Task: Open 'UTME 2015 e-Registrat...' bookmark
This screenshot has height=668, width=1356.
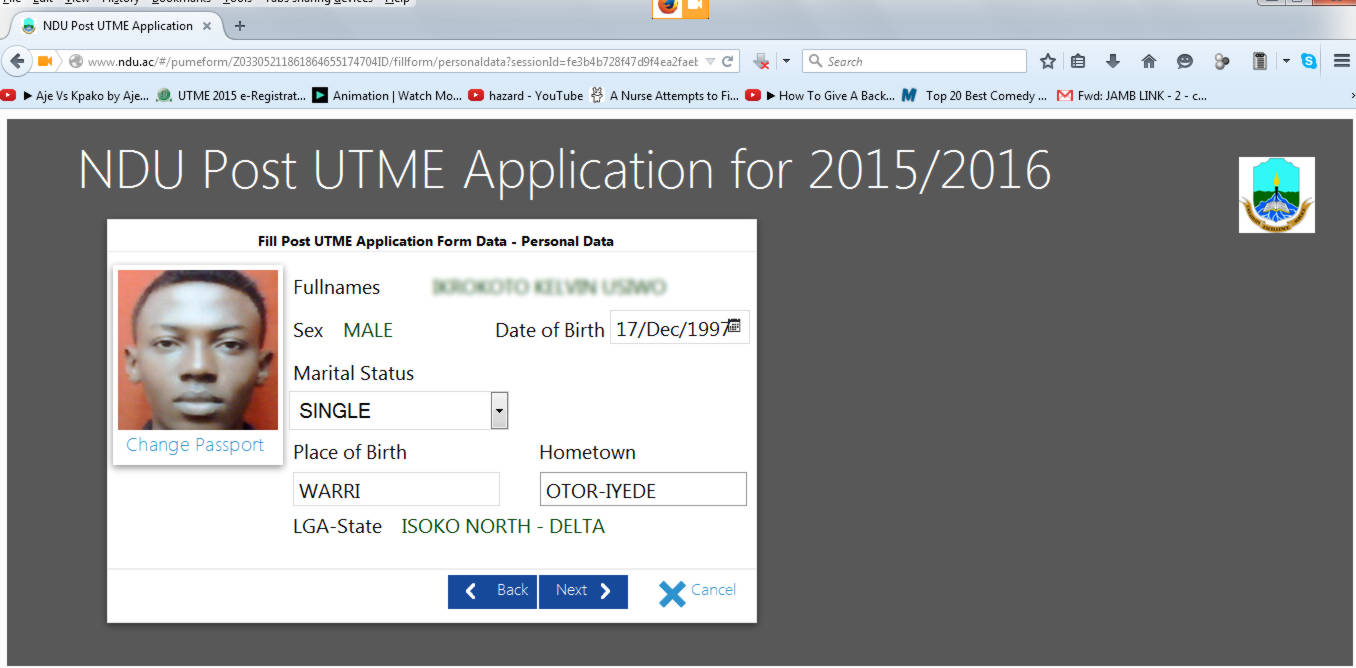Action: coord(232,96)
